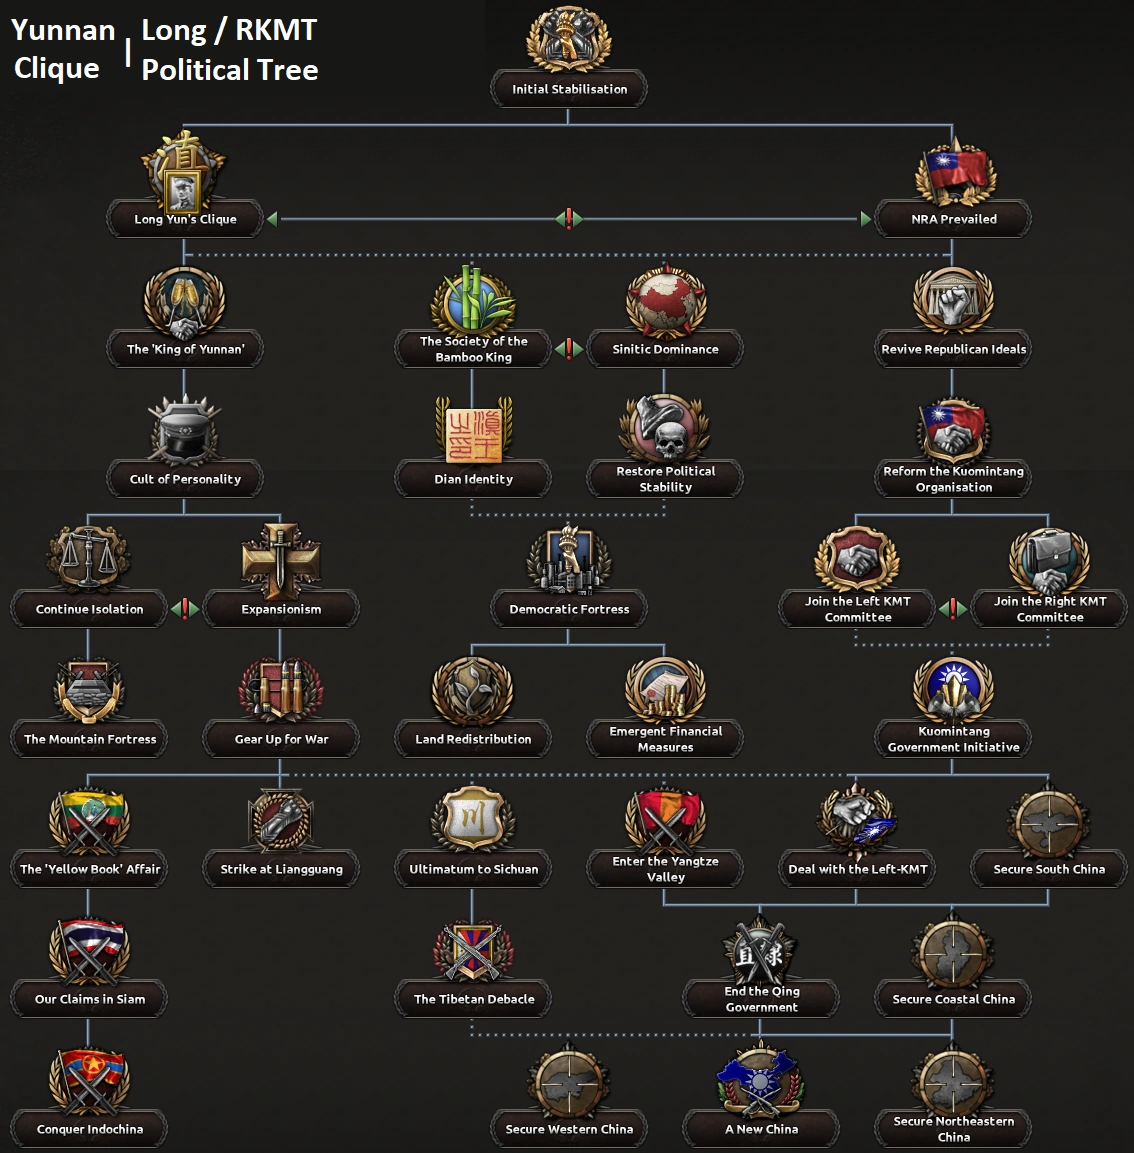The width and height of the screenshot is (1134, 1153).
Task: Click the 'Secure Western China' label
Action: pyautogui.click(x=569, y=1129)
